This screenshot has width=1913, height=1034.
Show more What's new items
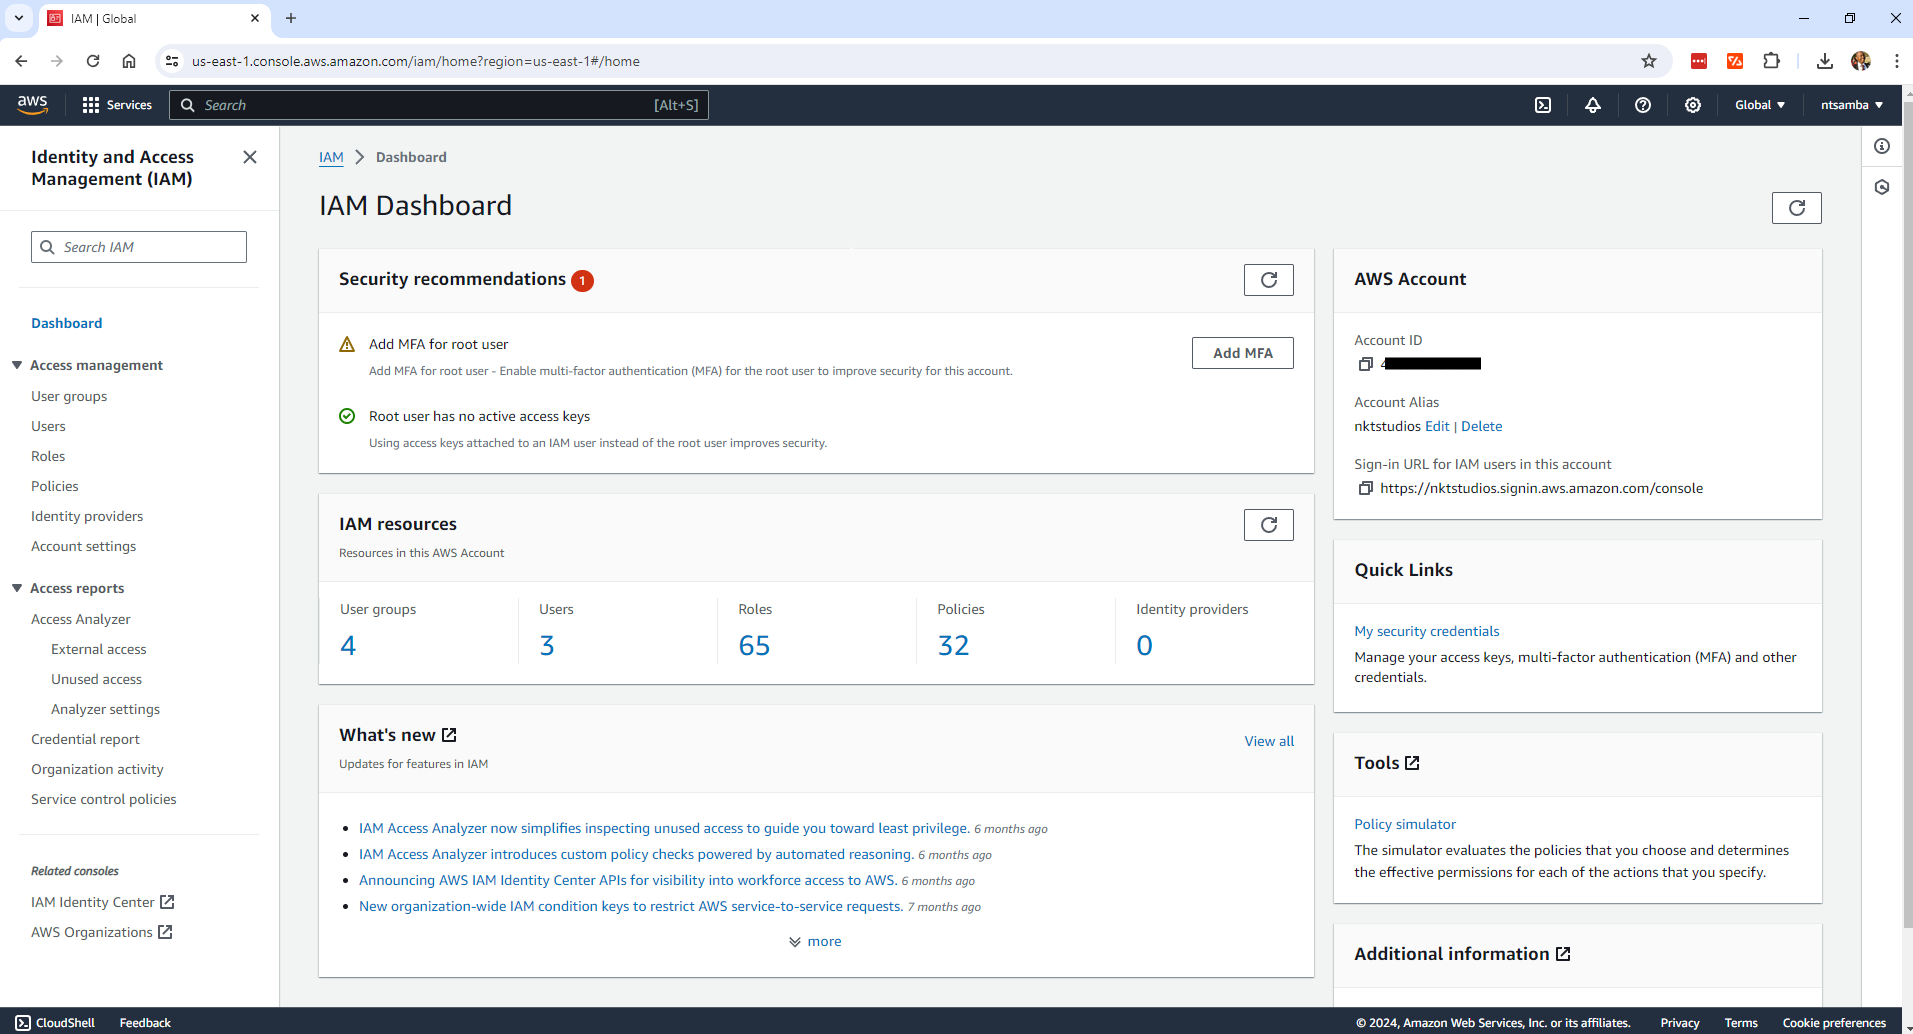click(815, 941)
